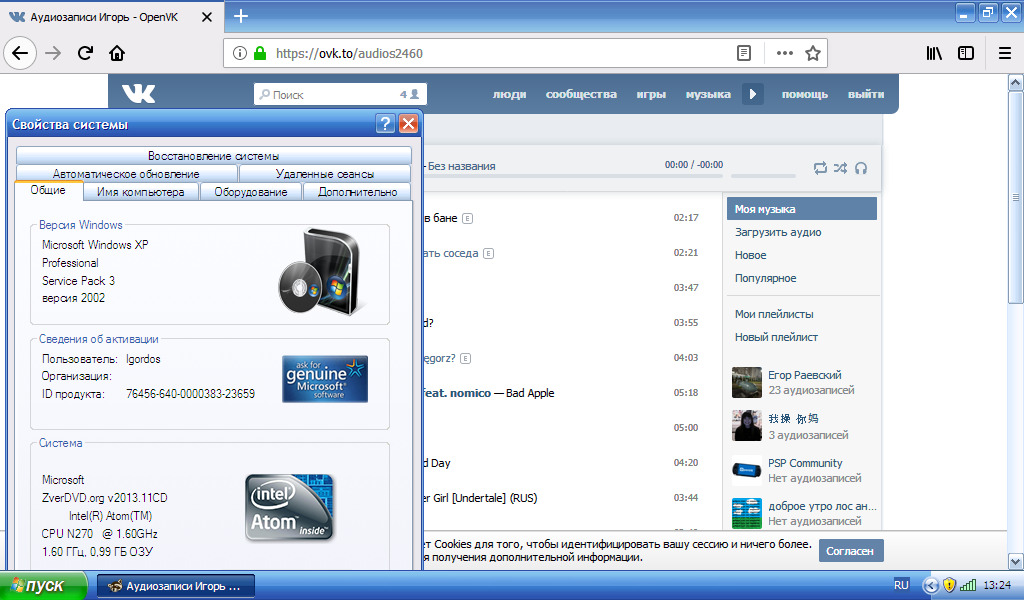Switch to Удаленные сеансы tab

[325, 174]
